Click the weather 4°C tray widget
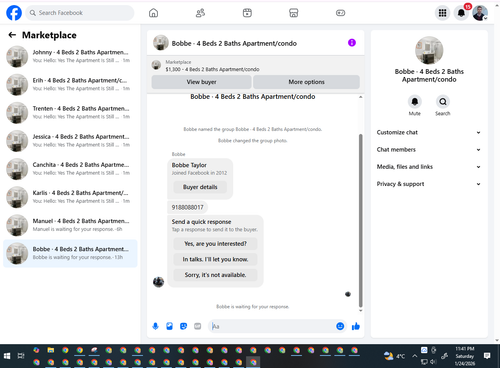This screenshot has width=500, height=368. click(x=394, y=356)
